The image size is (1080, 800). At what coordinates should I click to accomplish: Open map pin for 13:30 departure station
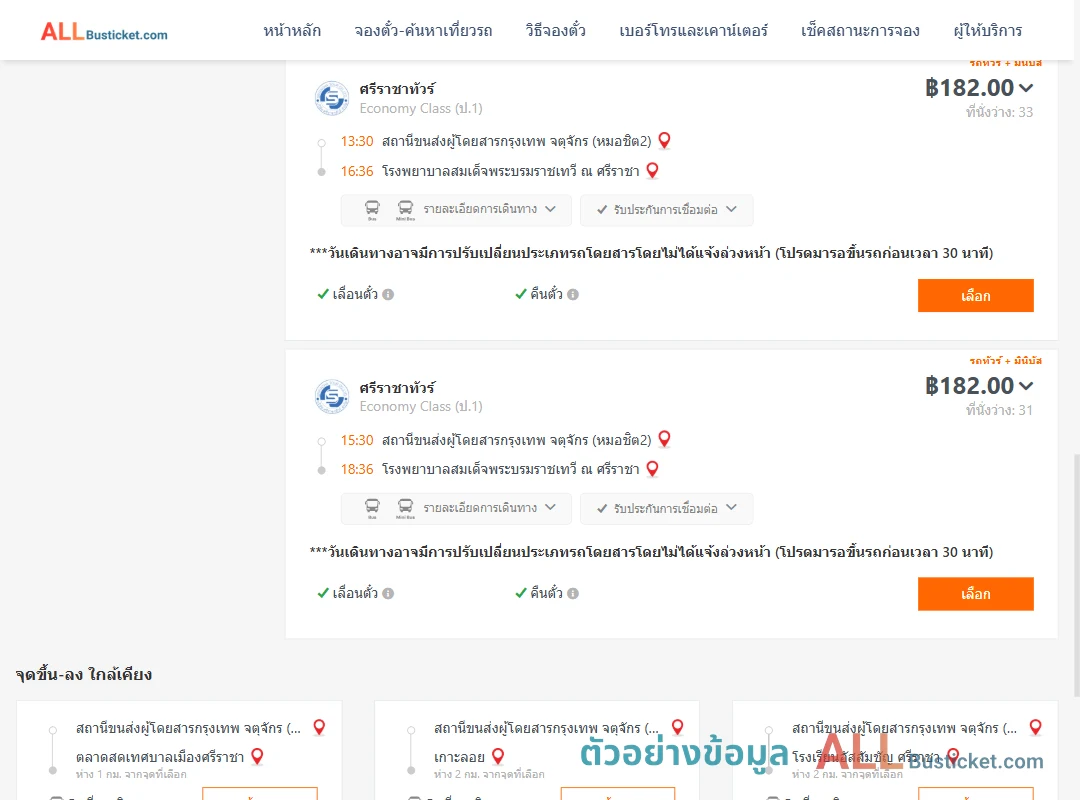pyautogui.click(x=665, y=141)
